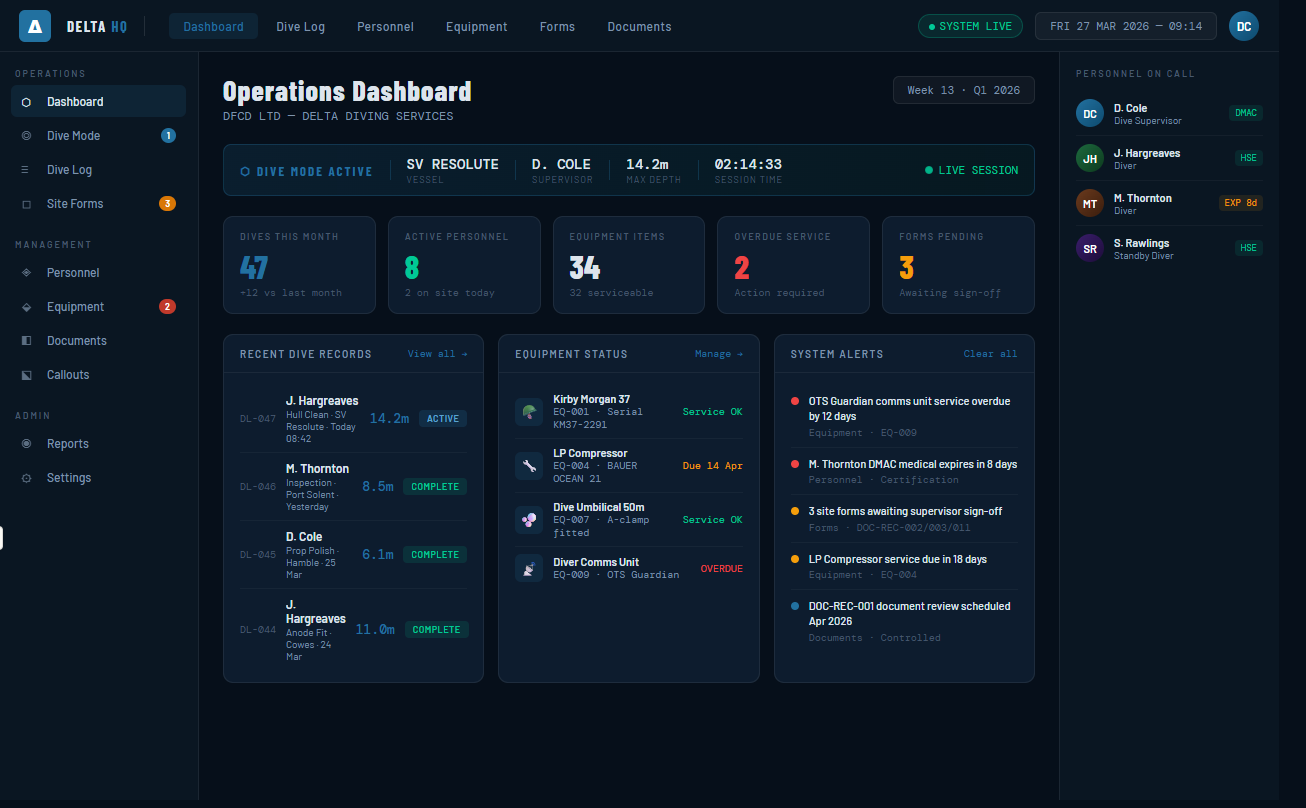Image resolution: width=1306 pixels, height=808 pixels.
Task: Switch to the Forms navigation tab
Action: click(557, 27)
